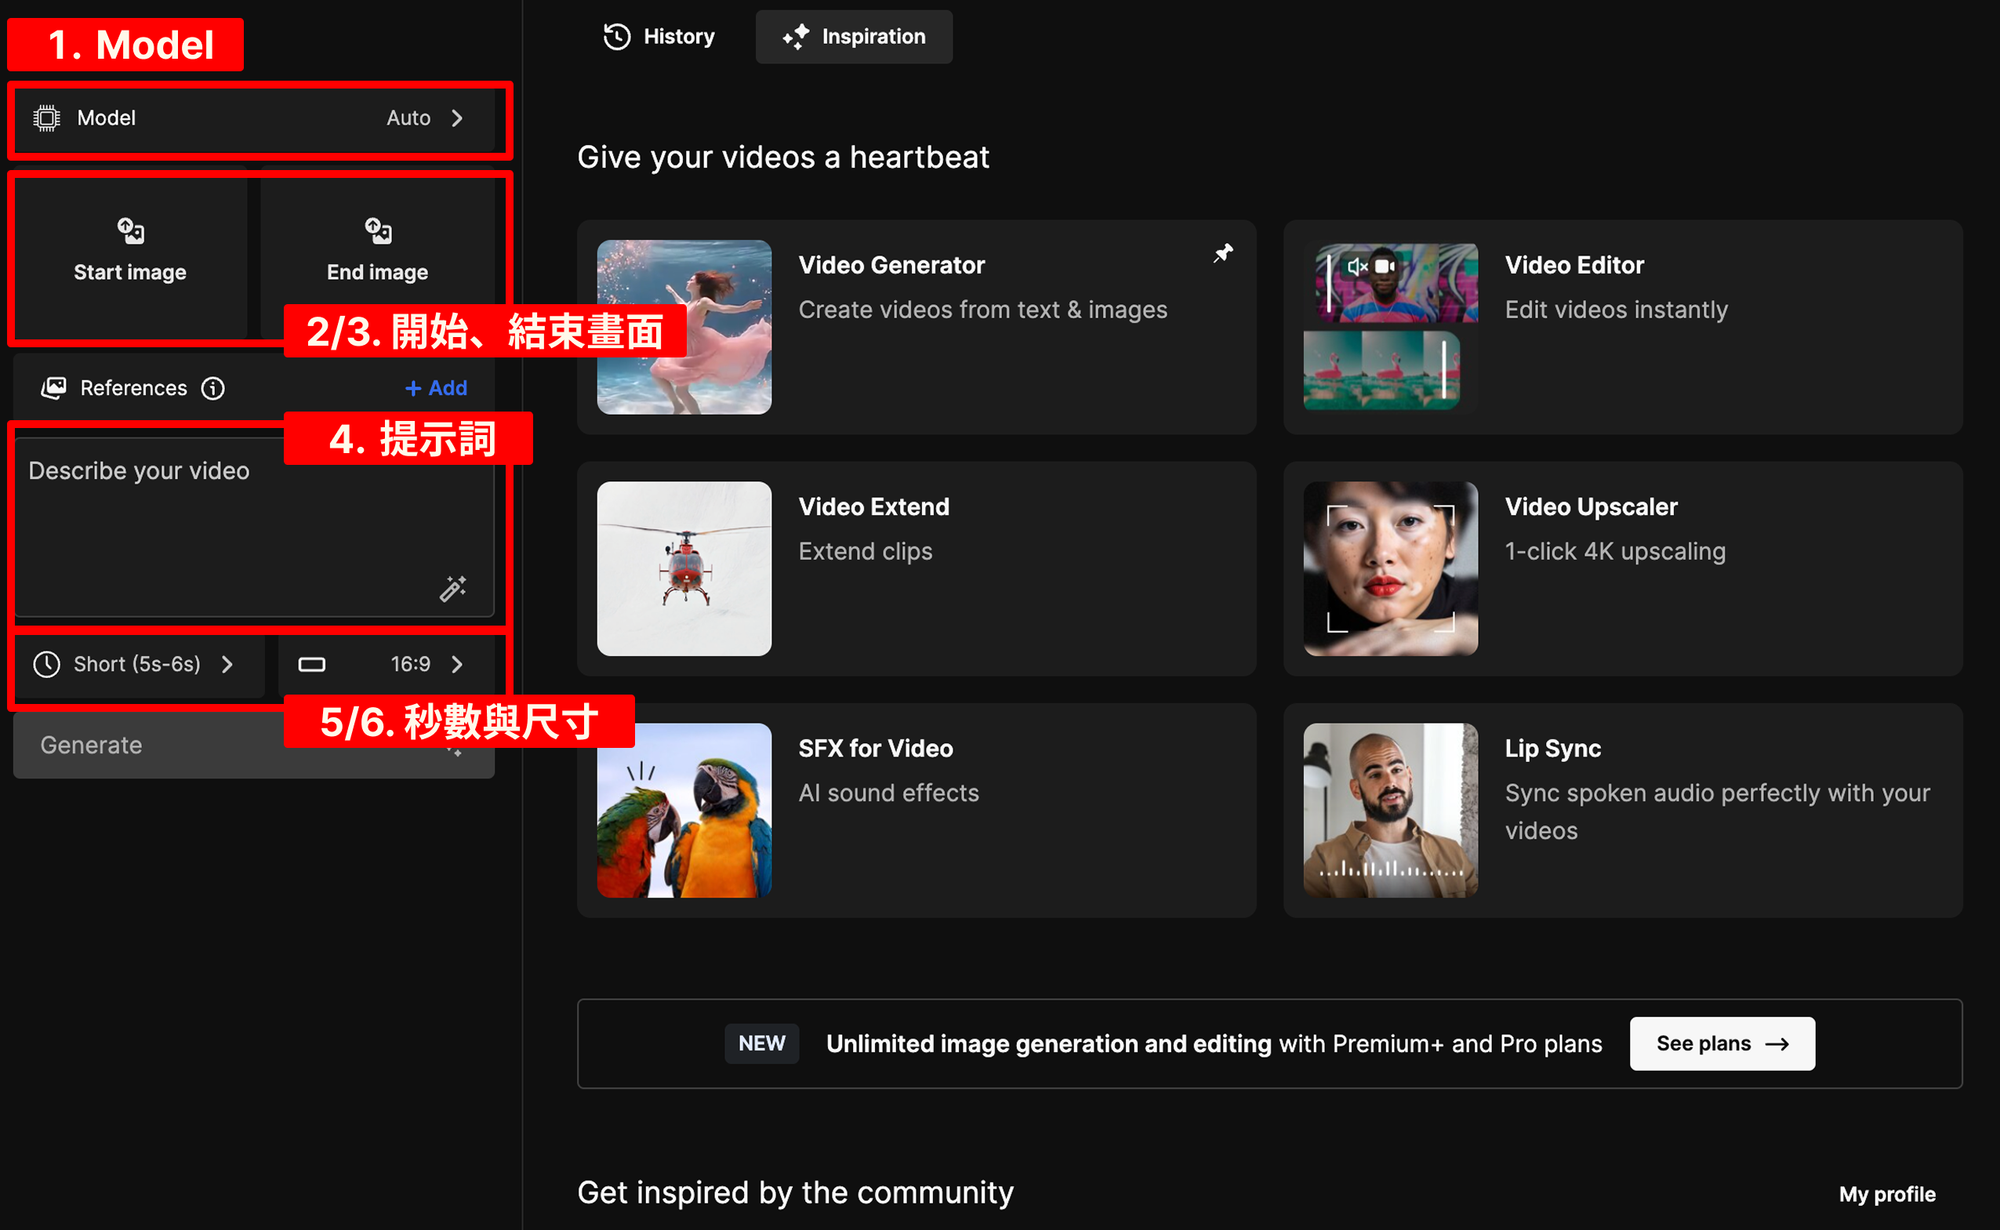The height and width of the screenshot is (1230, 2000).
Task: Click 'Sync spoken audio perfectly' description
Action: point(1717,811)
